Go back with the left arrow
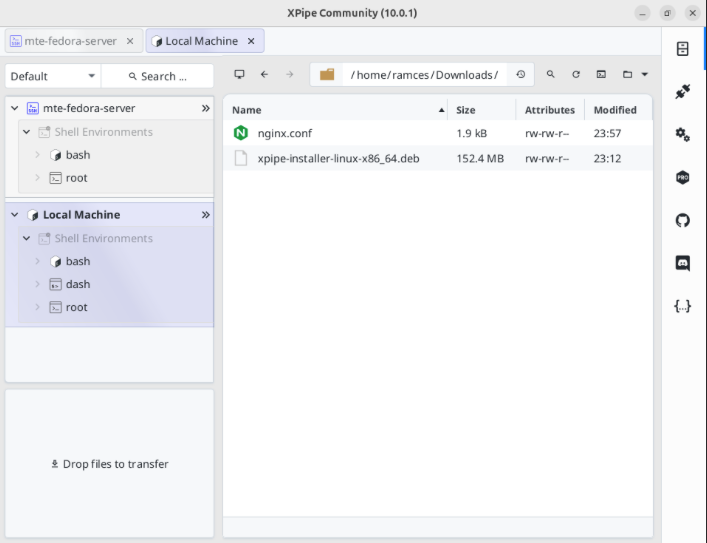707x543 pixels. click(265, 74)
